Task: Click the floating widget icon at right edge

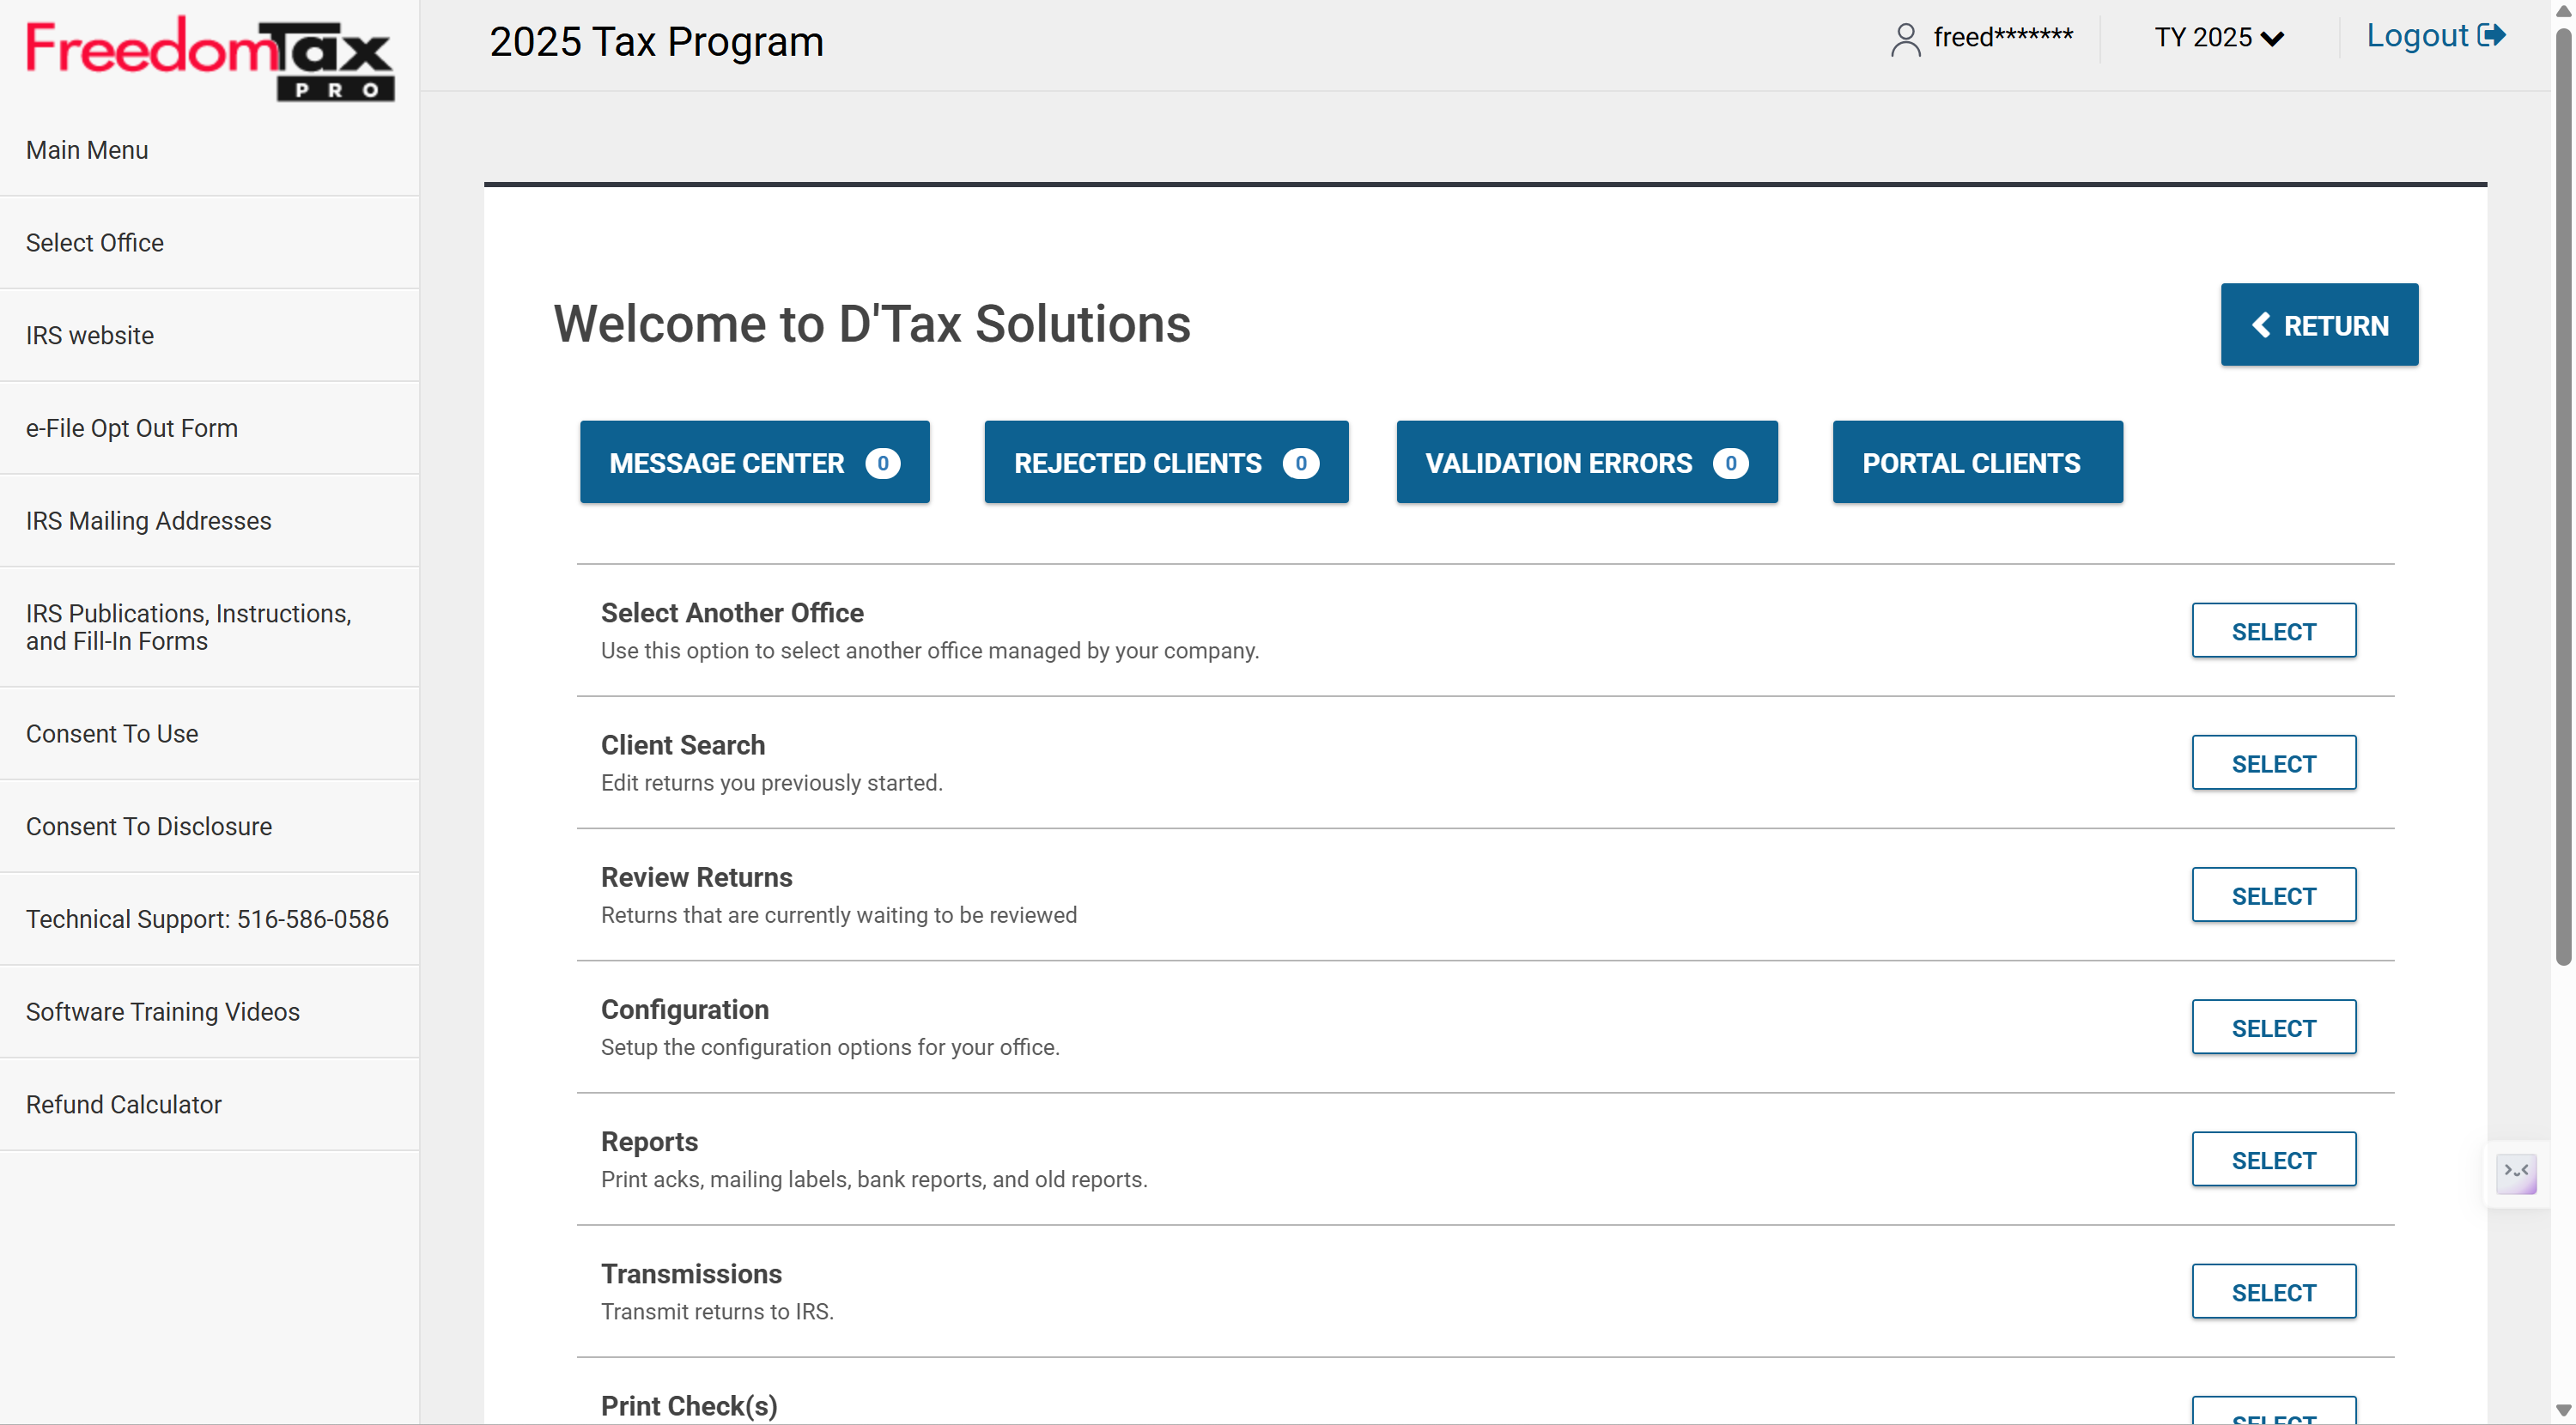Action: (x=2516, y=1173)
